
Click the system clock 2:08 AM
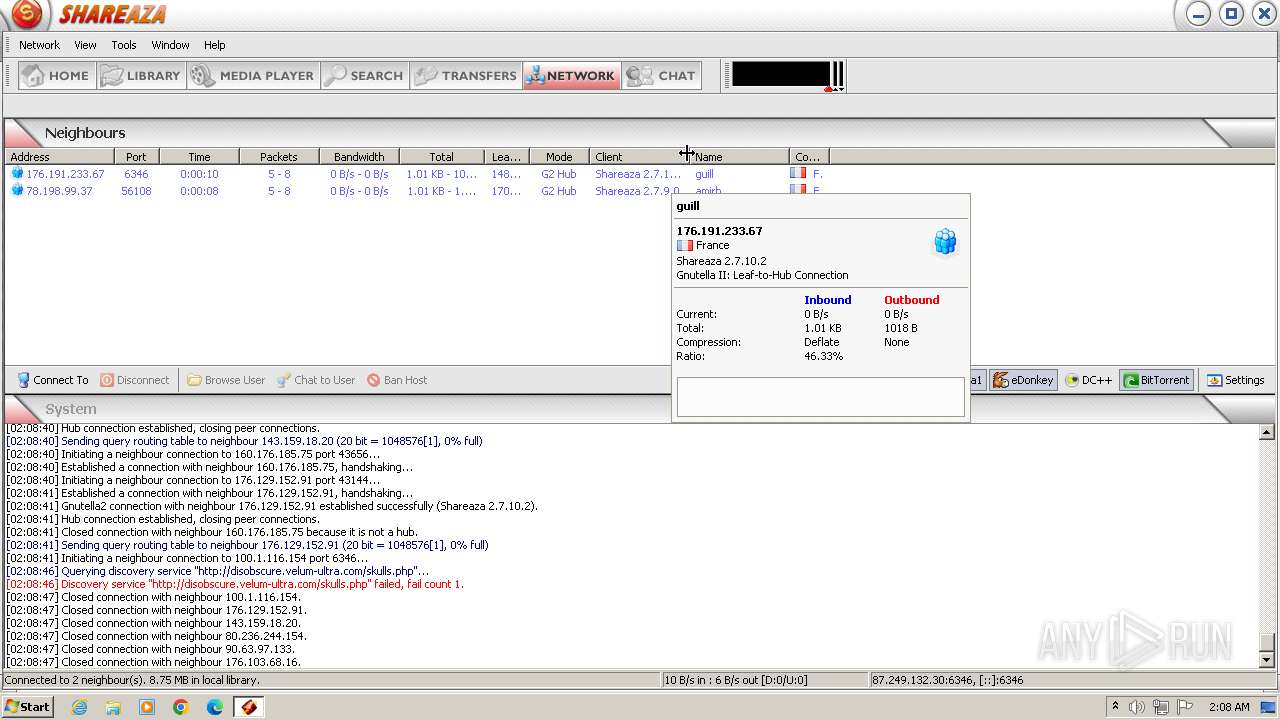pos(1229,707)
